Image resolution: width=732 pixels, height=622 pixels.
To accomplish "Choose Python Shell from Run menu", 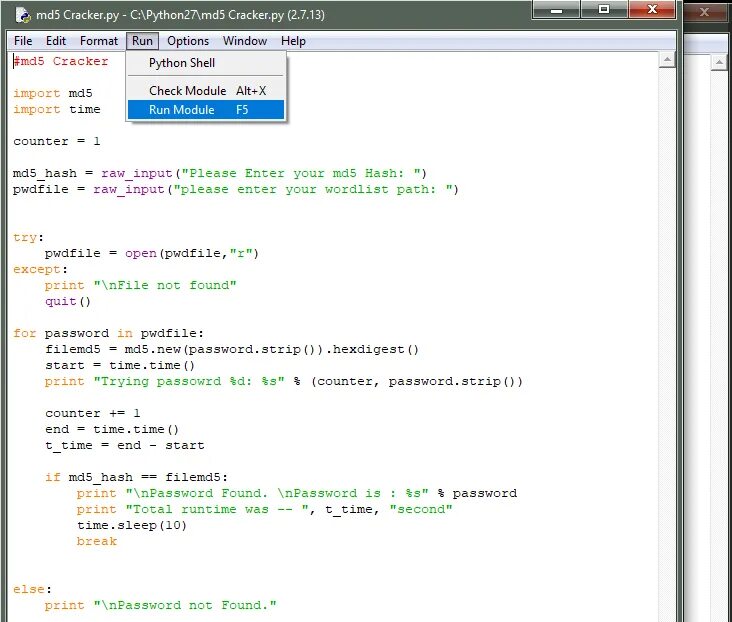I will [205, 63].
